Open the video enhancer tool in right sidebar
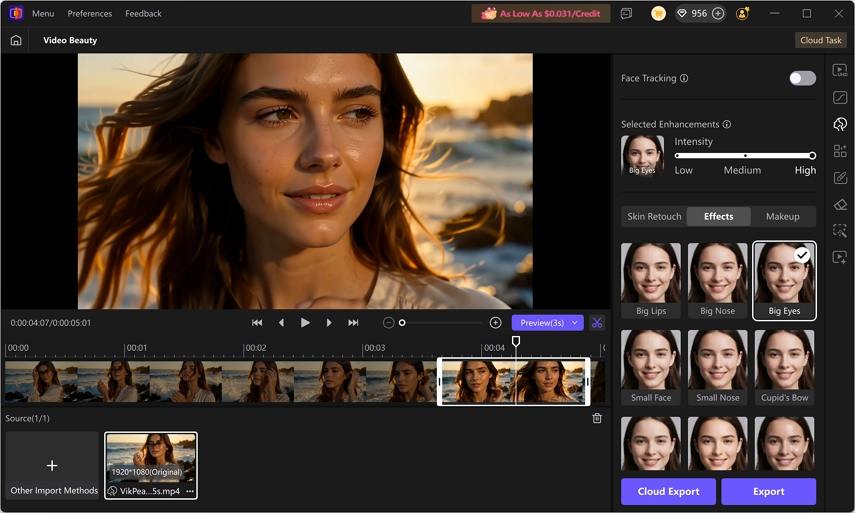Screen dimensions: 855x513 coord(840,70)
